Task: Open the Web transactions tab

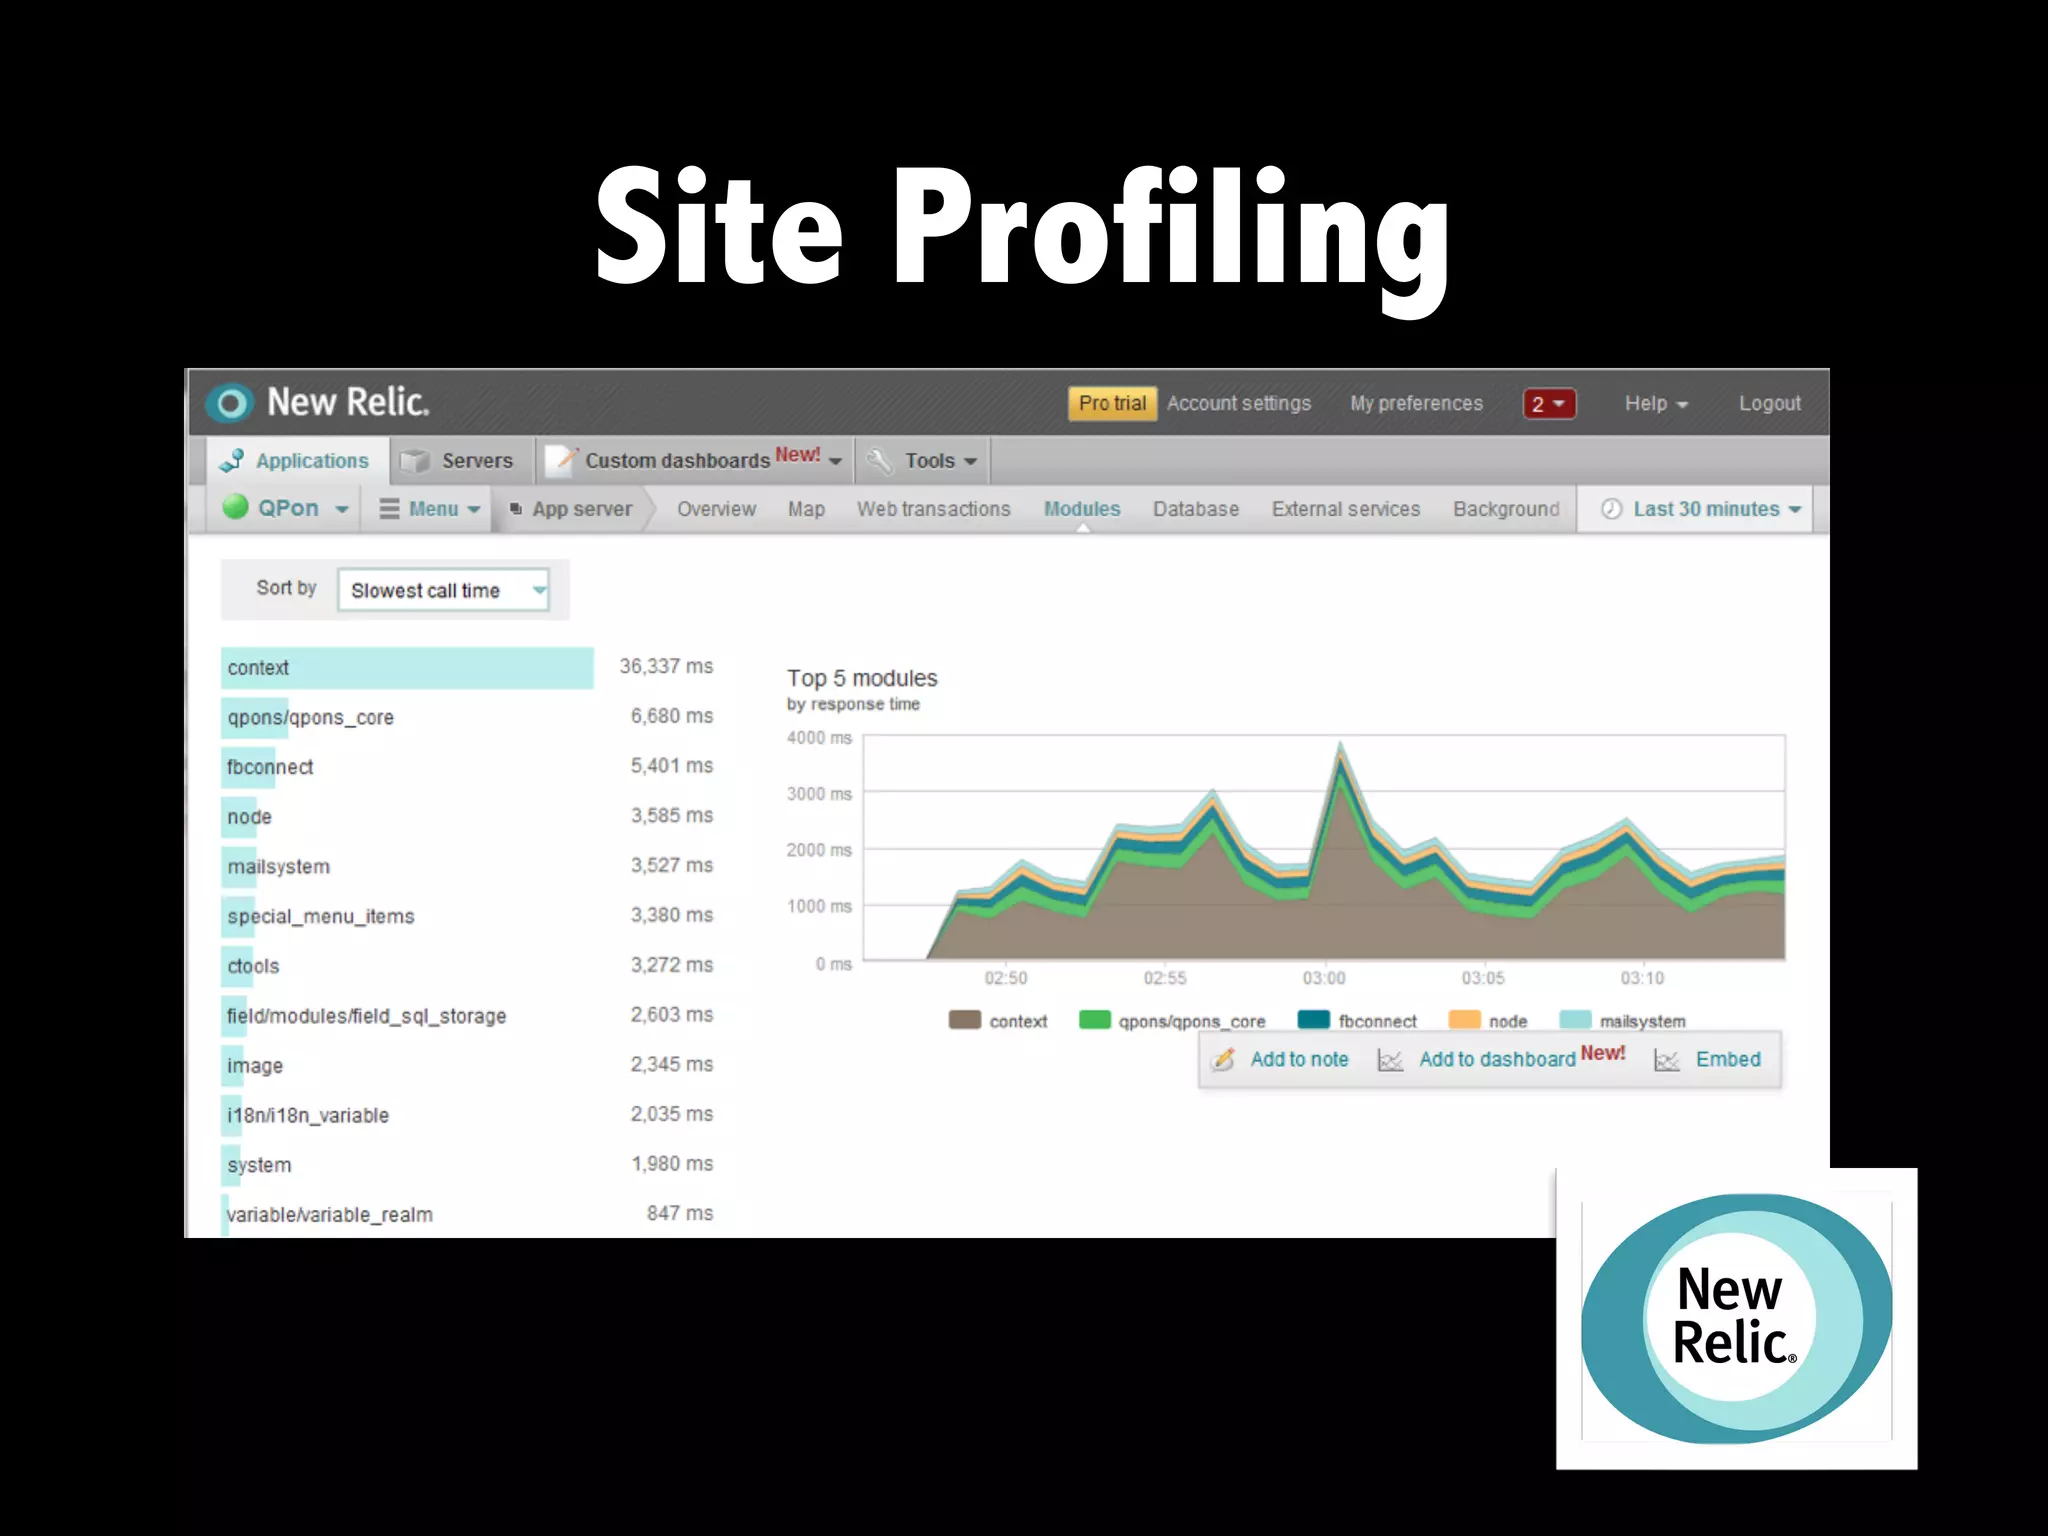Action: (933, 509)
